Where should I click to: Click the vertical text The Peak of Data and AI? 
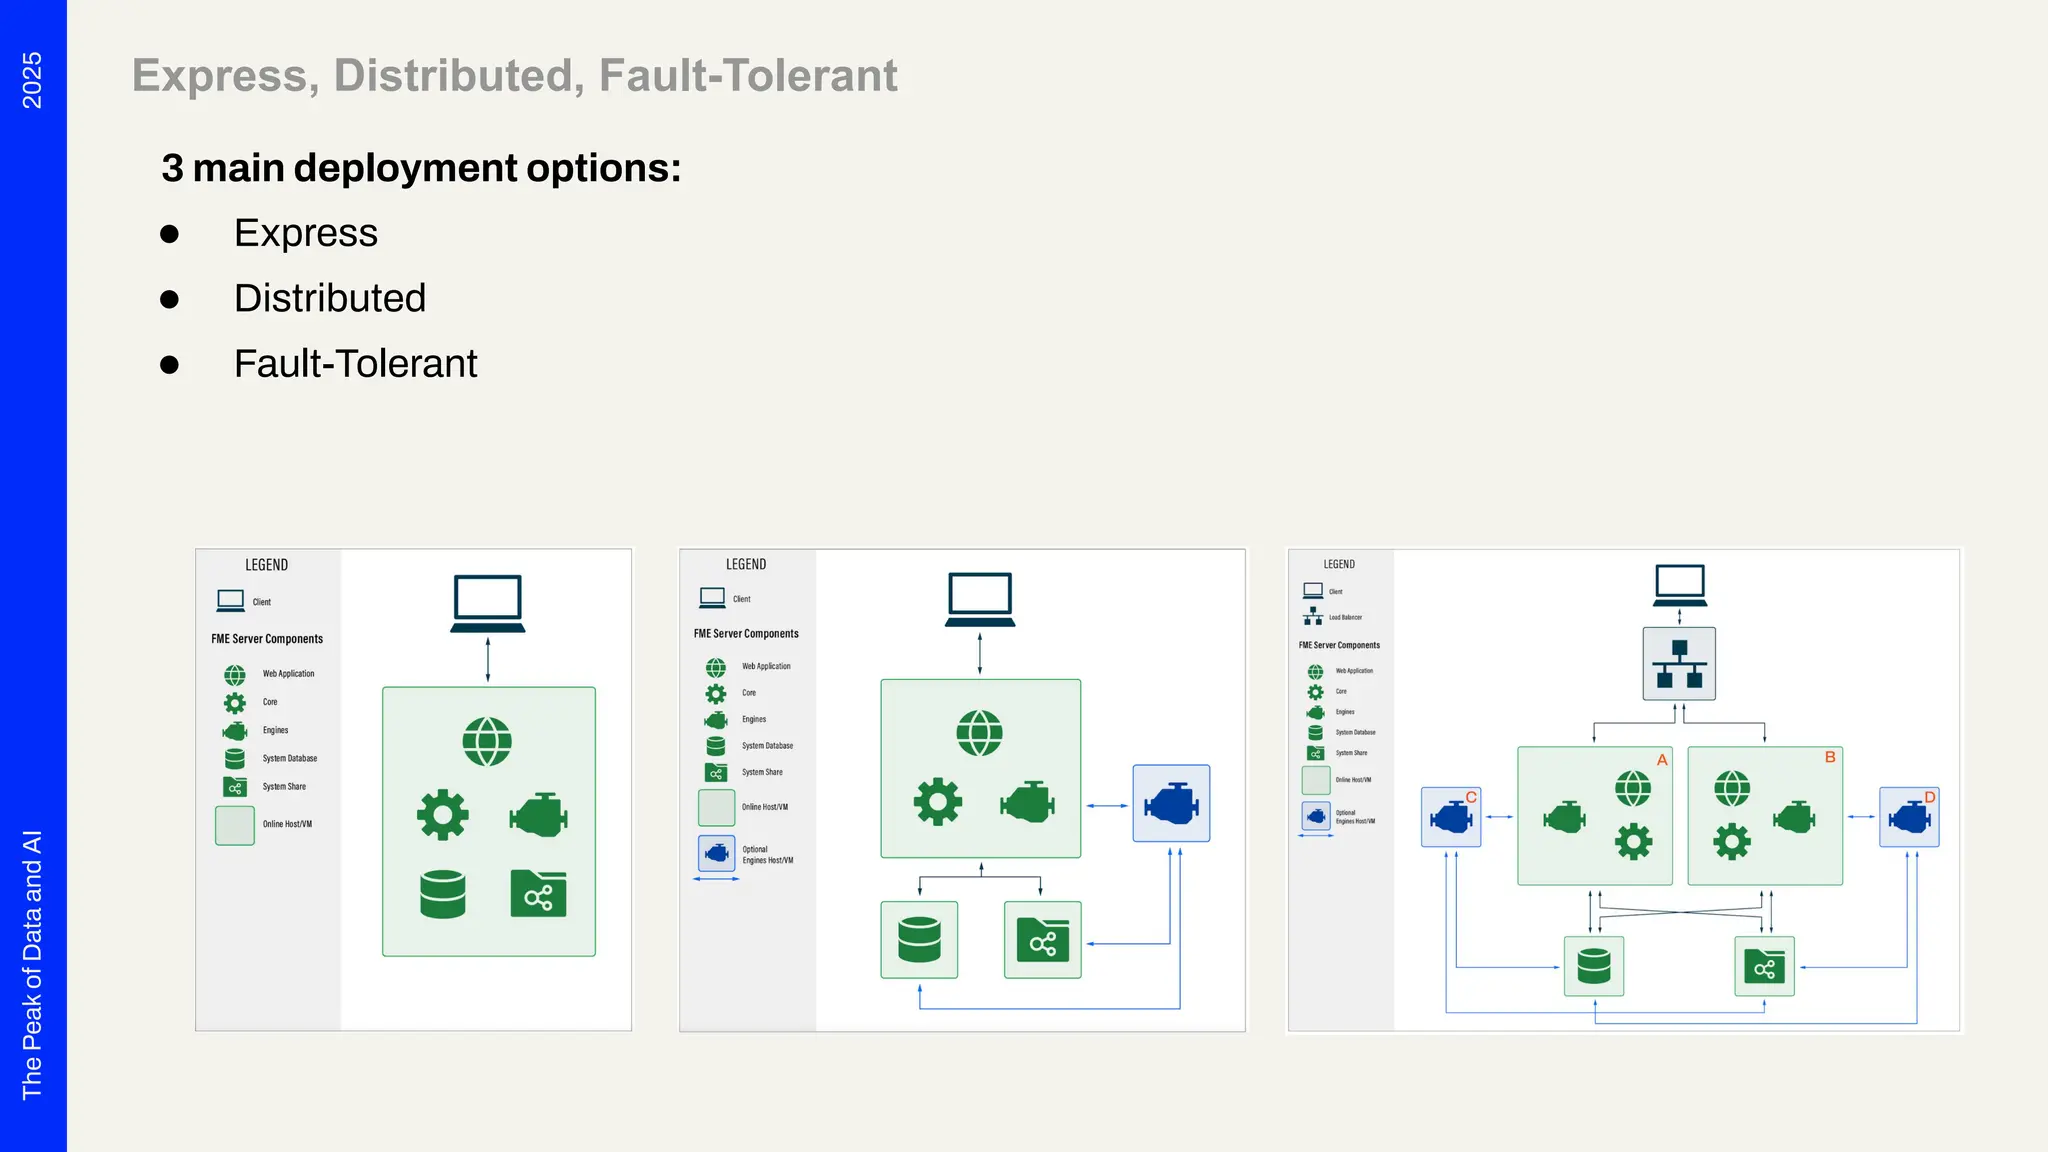(x=32, y=964)
